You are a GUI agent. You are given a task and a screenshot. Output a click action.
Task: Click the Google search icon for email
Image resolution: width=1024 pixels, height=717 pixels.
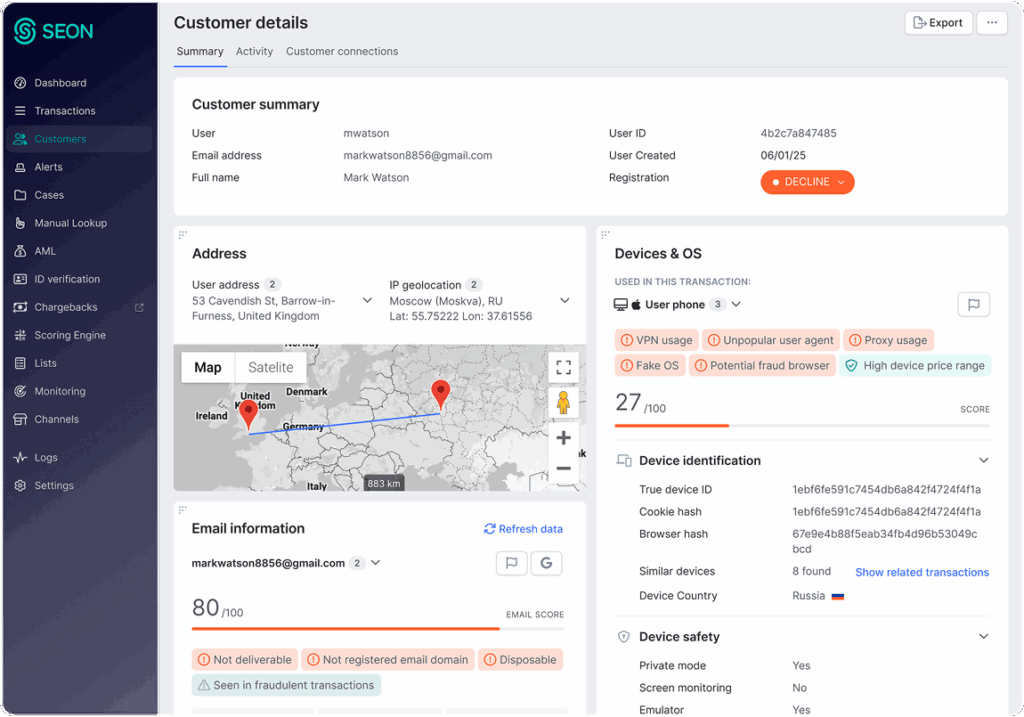point(546,563)
